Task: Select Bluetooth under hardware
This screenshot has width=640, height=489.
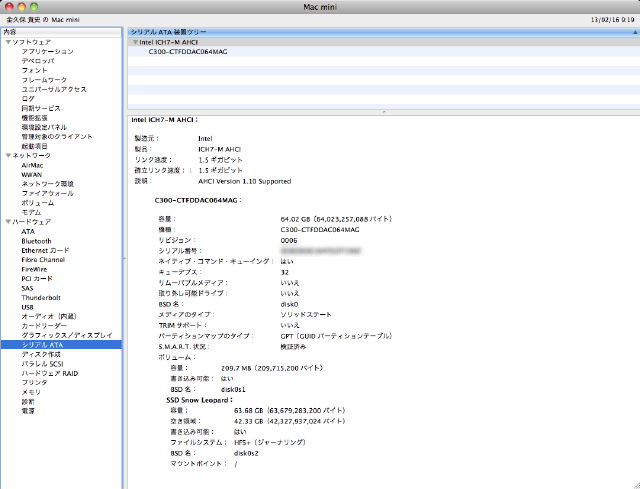Action: click(36, 241)
